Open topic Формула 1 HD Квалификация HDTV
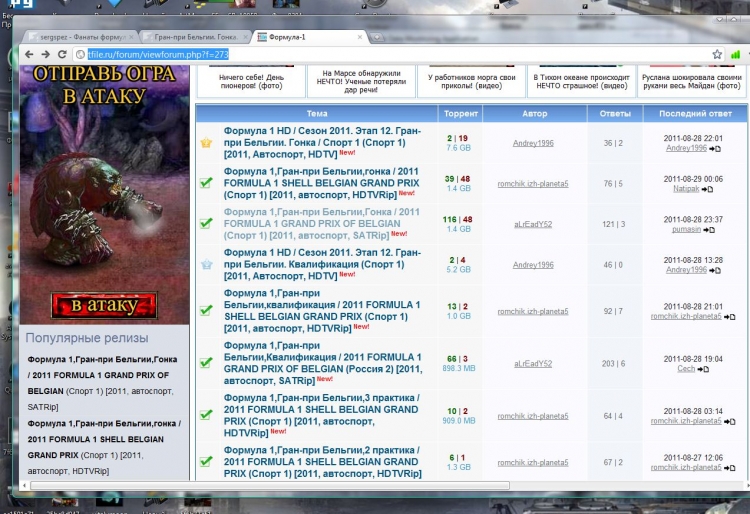The width and height of the screenshot is (750, 514). (x=322, y=264)
